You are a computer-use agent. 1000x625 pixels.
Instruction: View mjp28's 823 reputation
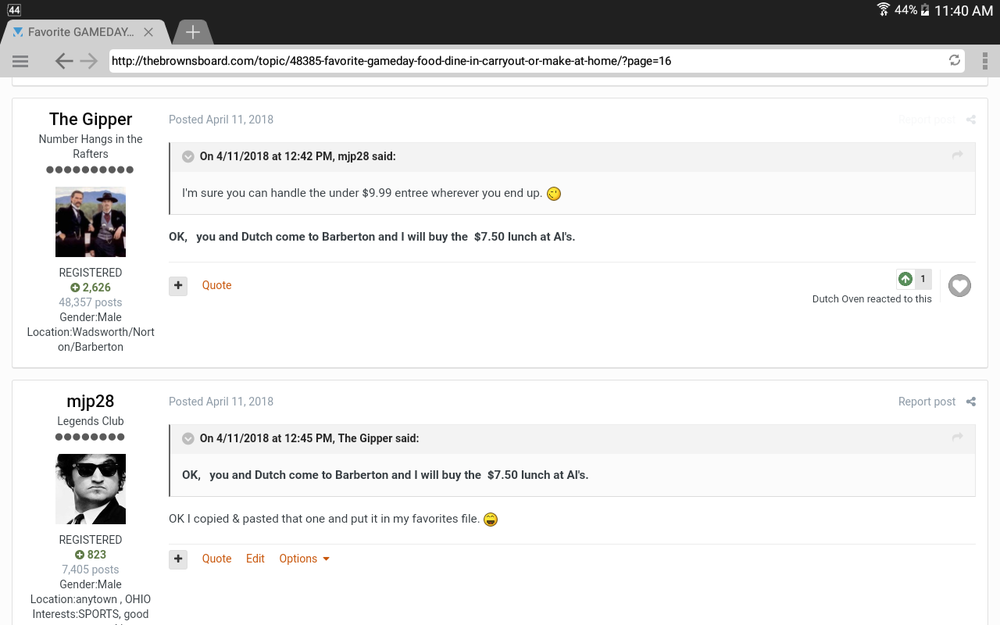coord(91,555)
